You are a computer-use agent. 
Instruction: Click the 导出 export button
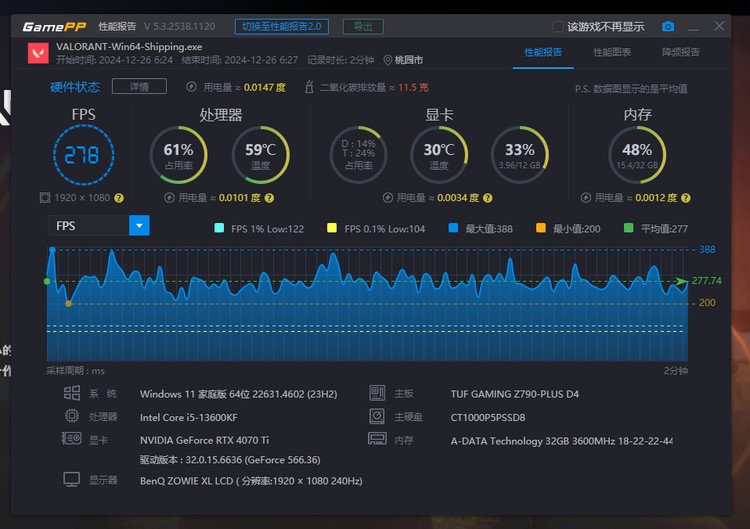(363, 26)
